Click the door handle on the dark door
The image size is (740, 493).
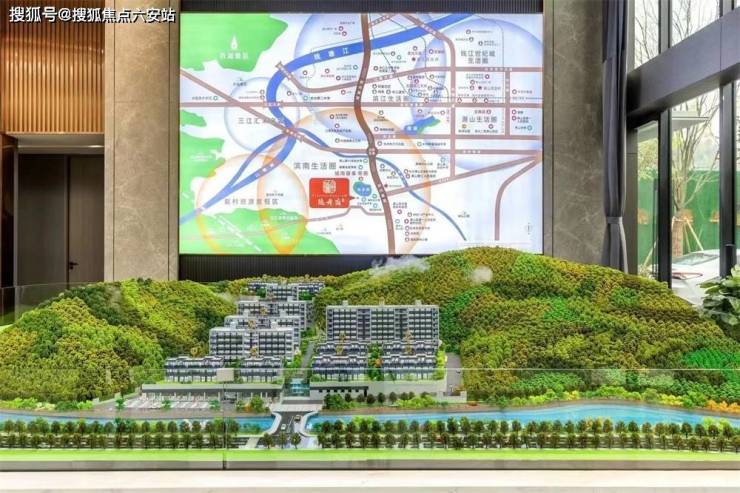click(x=72, y=265)
